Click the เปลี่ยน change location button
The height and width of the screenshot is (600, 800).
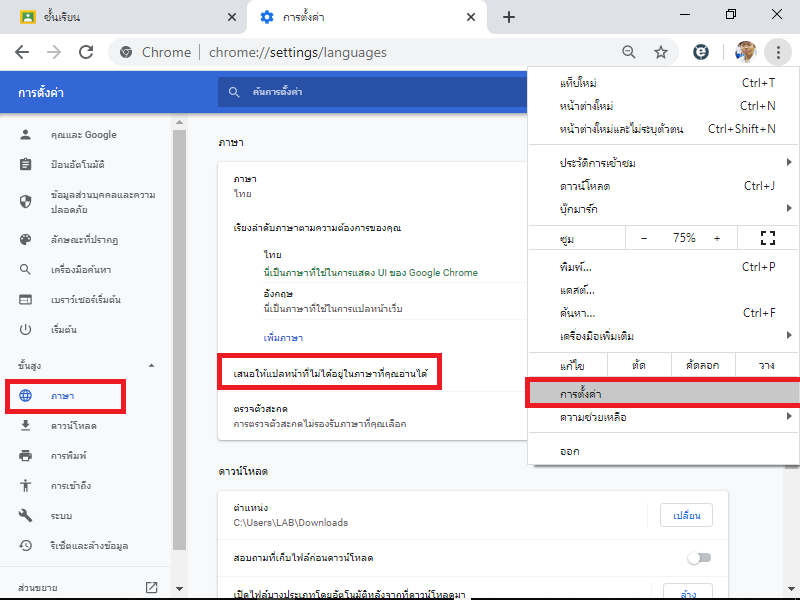685,515
